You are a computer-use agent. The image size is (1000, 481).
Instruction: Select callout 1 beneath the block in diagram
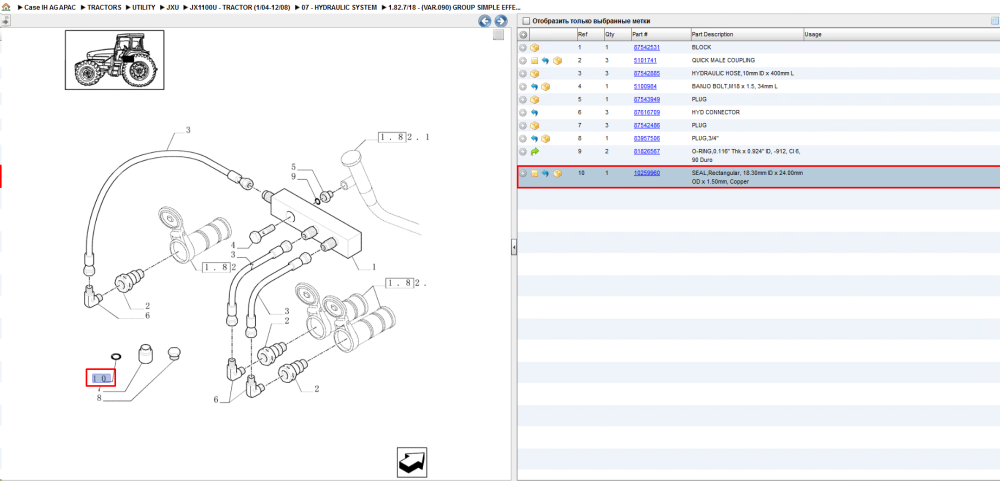pyautogui.click(x=374, y=267)
